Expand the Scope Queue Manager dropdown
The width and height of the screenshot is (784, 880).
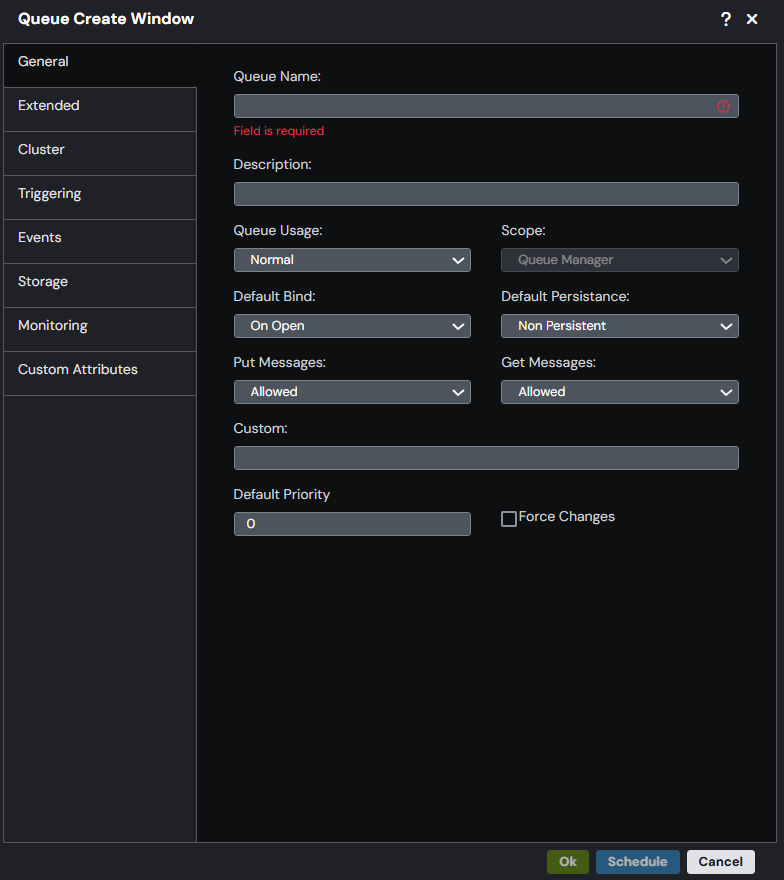point(620,260)
